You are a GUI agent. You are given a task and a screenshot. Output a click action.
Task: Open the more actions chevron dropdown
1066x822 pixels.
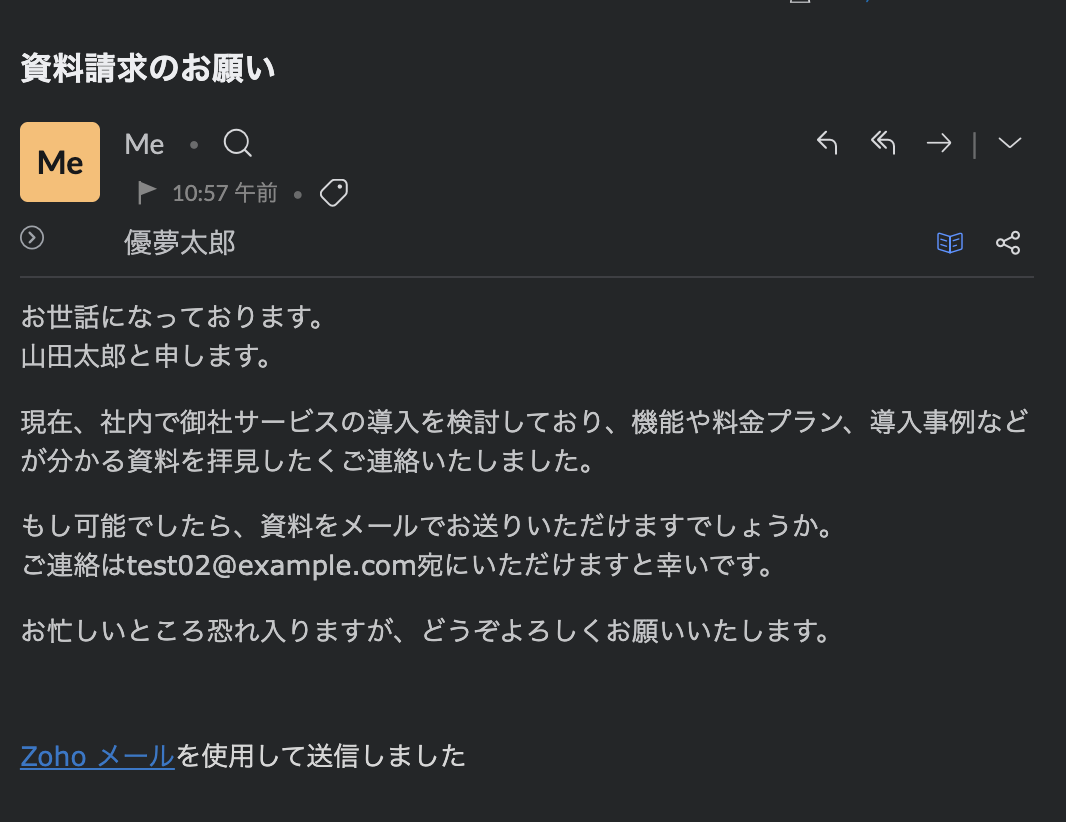1010,143
